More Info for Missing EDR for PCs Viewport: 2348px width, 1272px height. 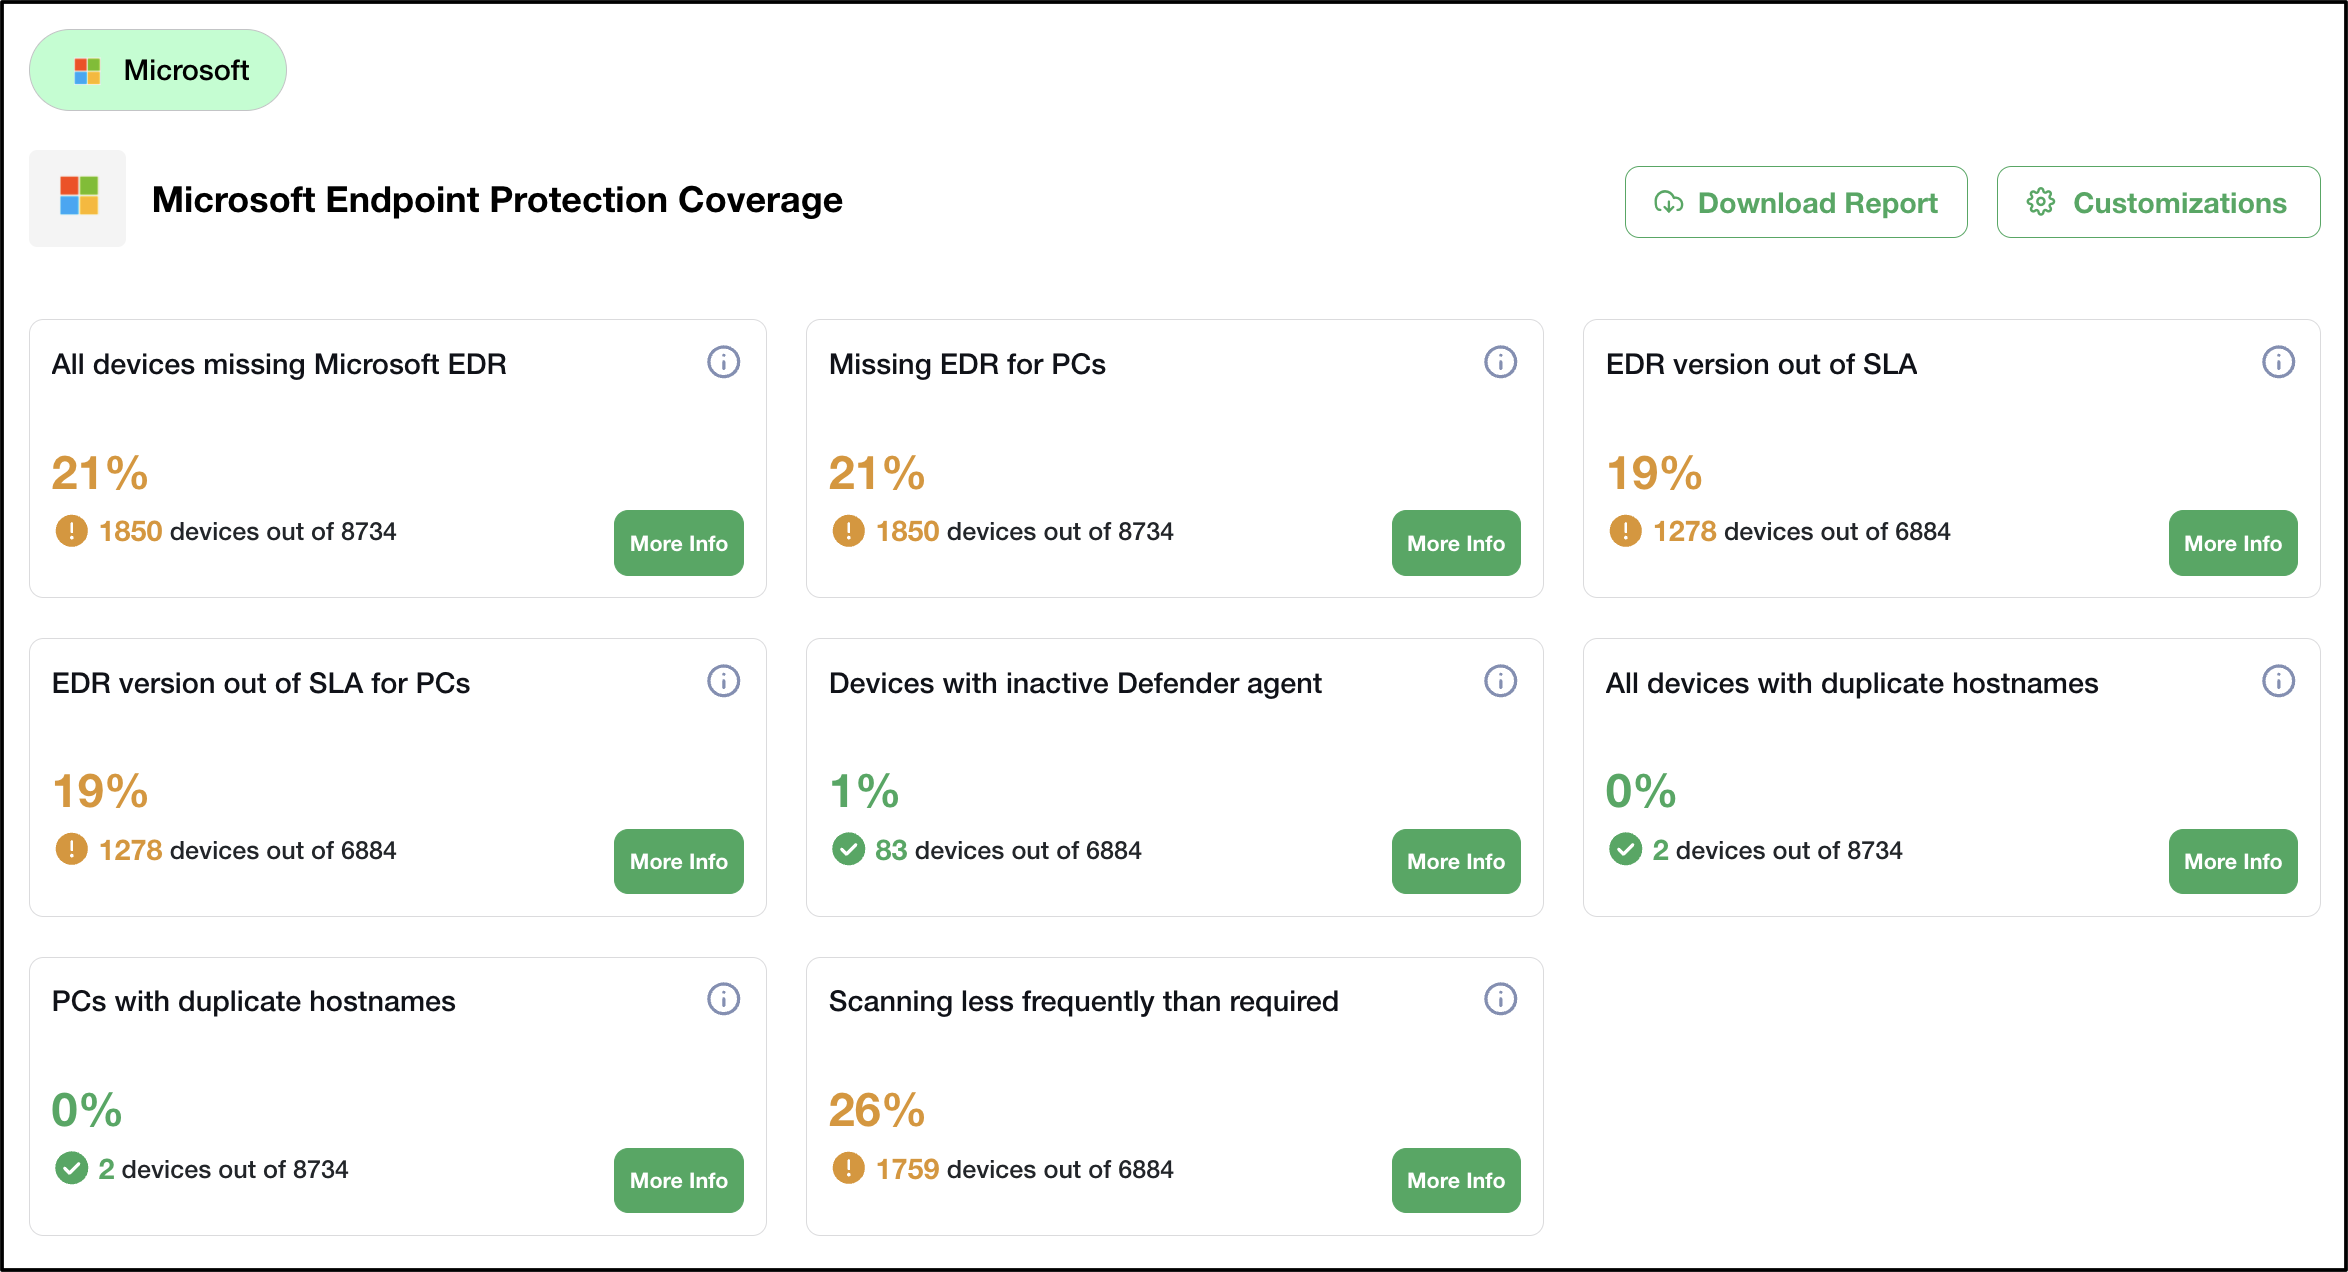tap(1456, 543)
